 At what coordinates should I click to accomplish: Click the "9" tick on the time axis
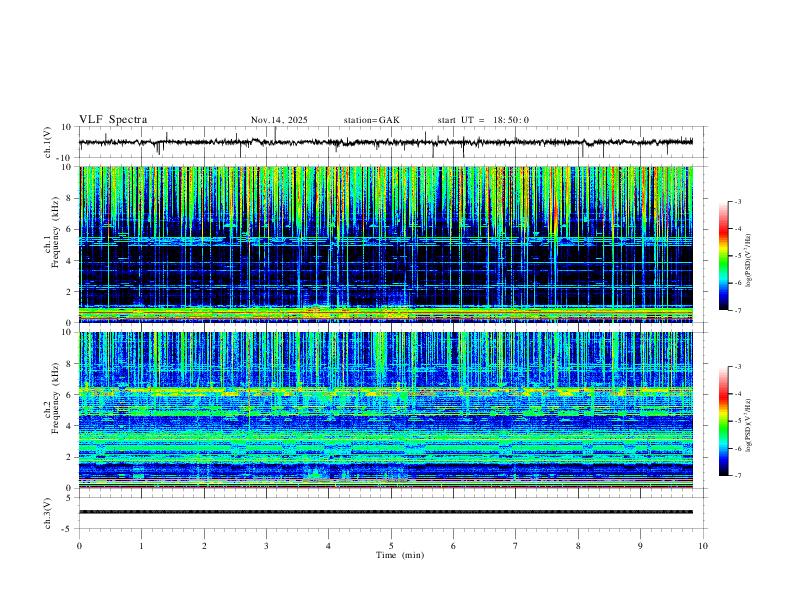[x=640, y=546]
